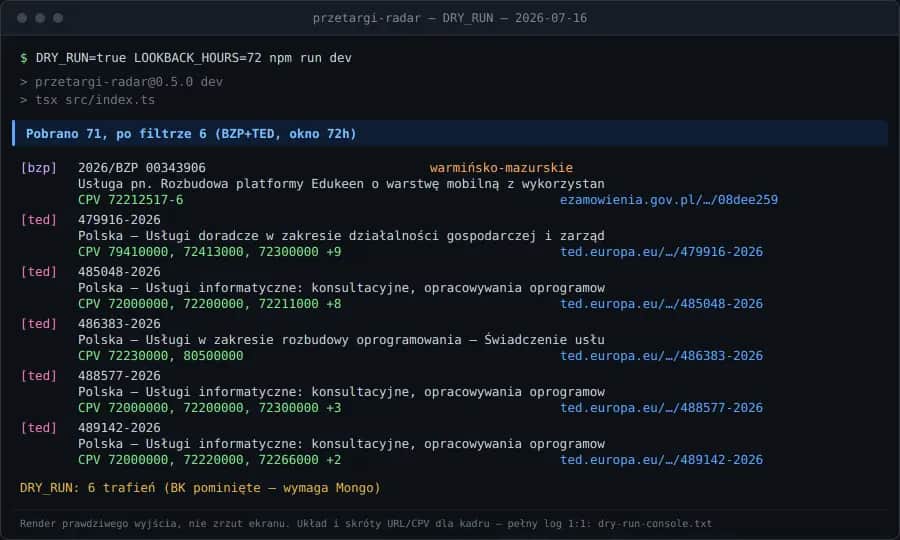Click the Usługi informatyczne title under 485048-2026
The width and height of the screenshot is (900, 540).
point(341,288)
